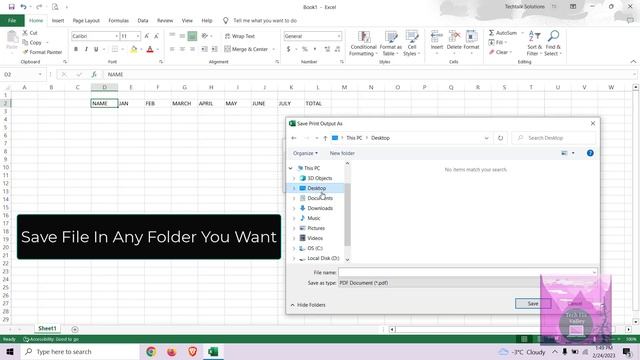Select Desktop in the folder tree
This screenshot has height=360, width=640.
[x=316, y=188]
